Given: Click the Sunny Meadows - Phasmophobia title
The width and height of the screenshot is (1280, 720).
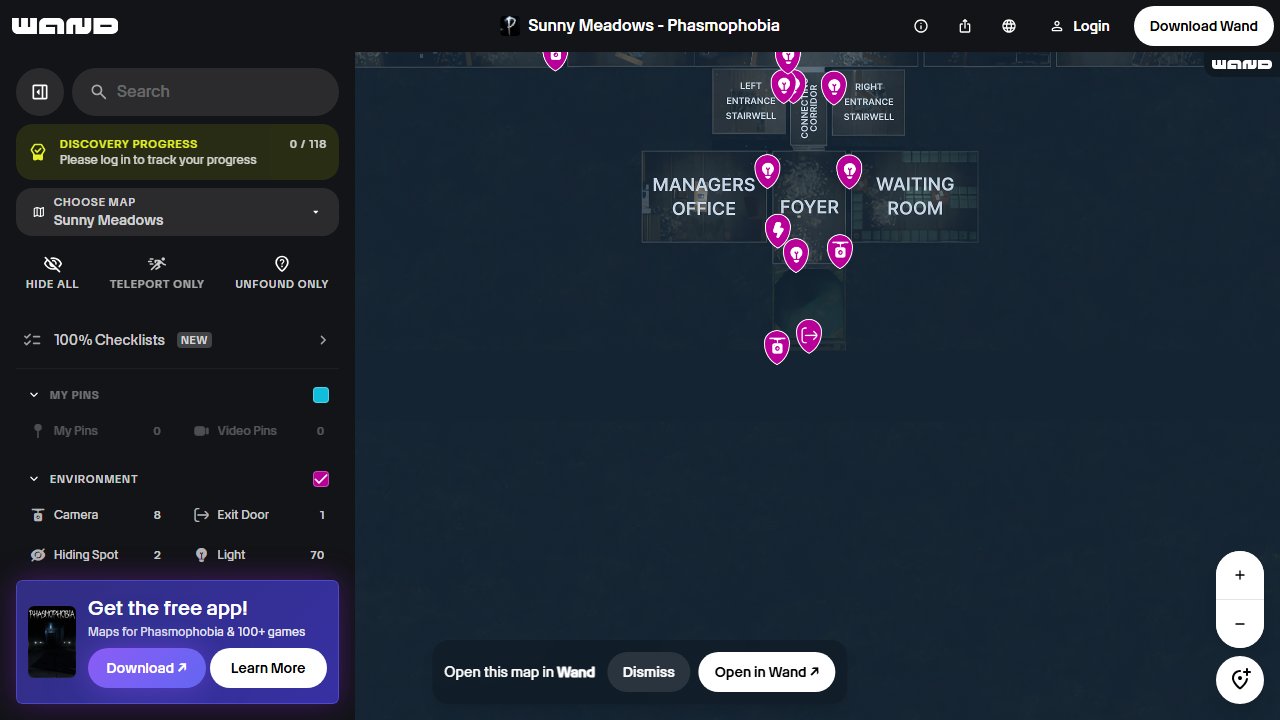Looking at the screenshot, I should pyautogui.click(x=654, y=26).
